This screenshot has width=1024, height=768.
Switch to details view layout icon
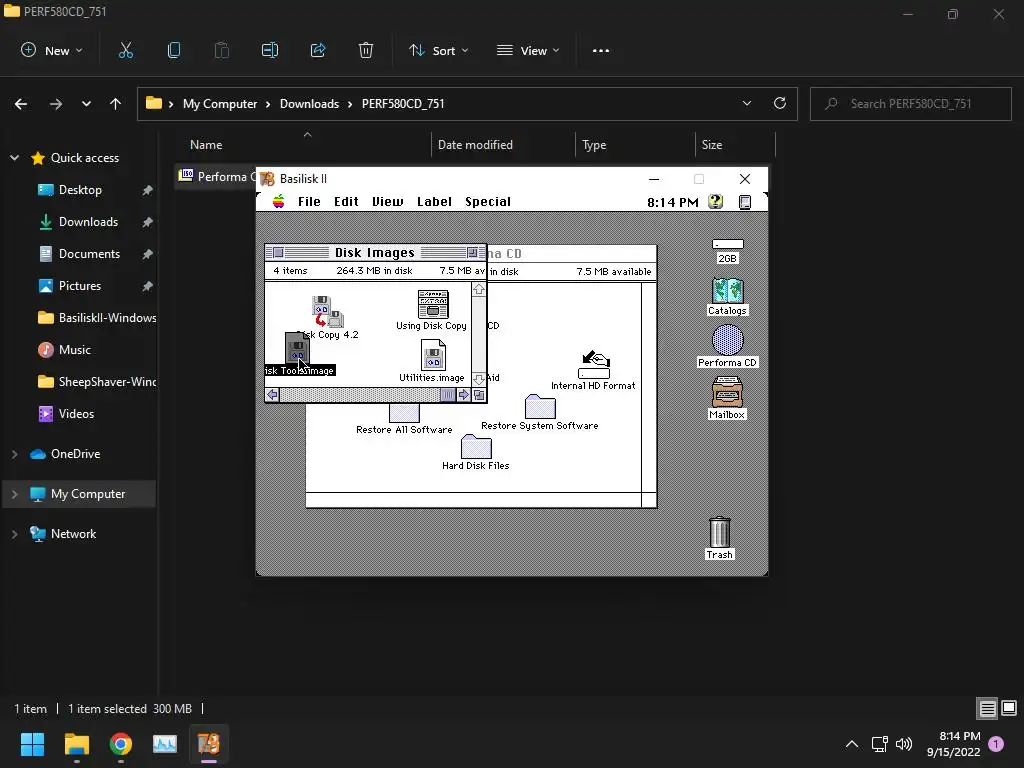[x=987, y=709]
